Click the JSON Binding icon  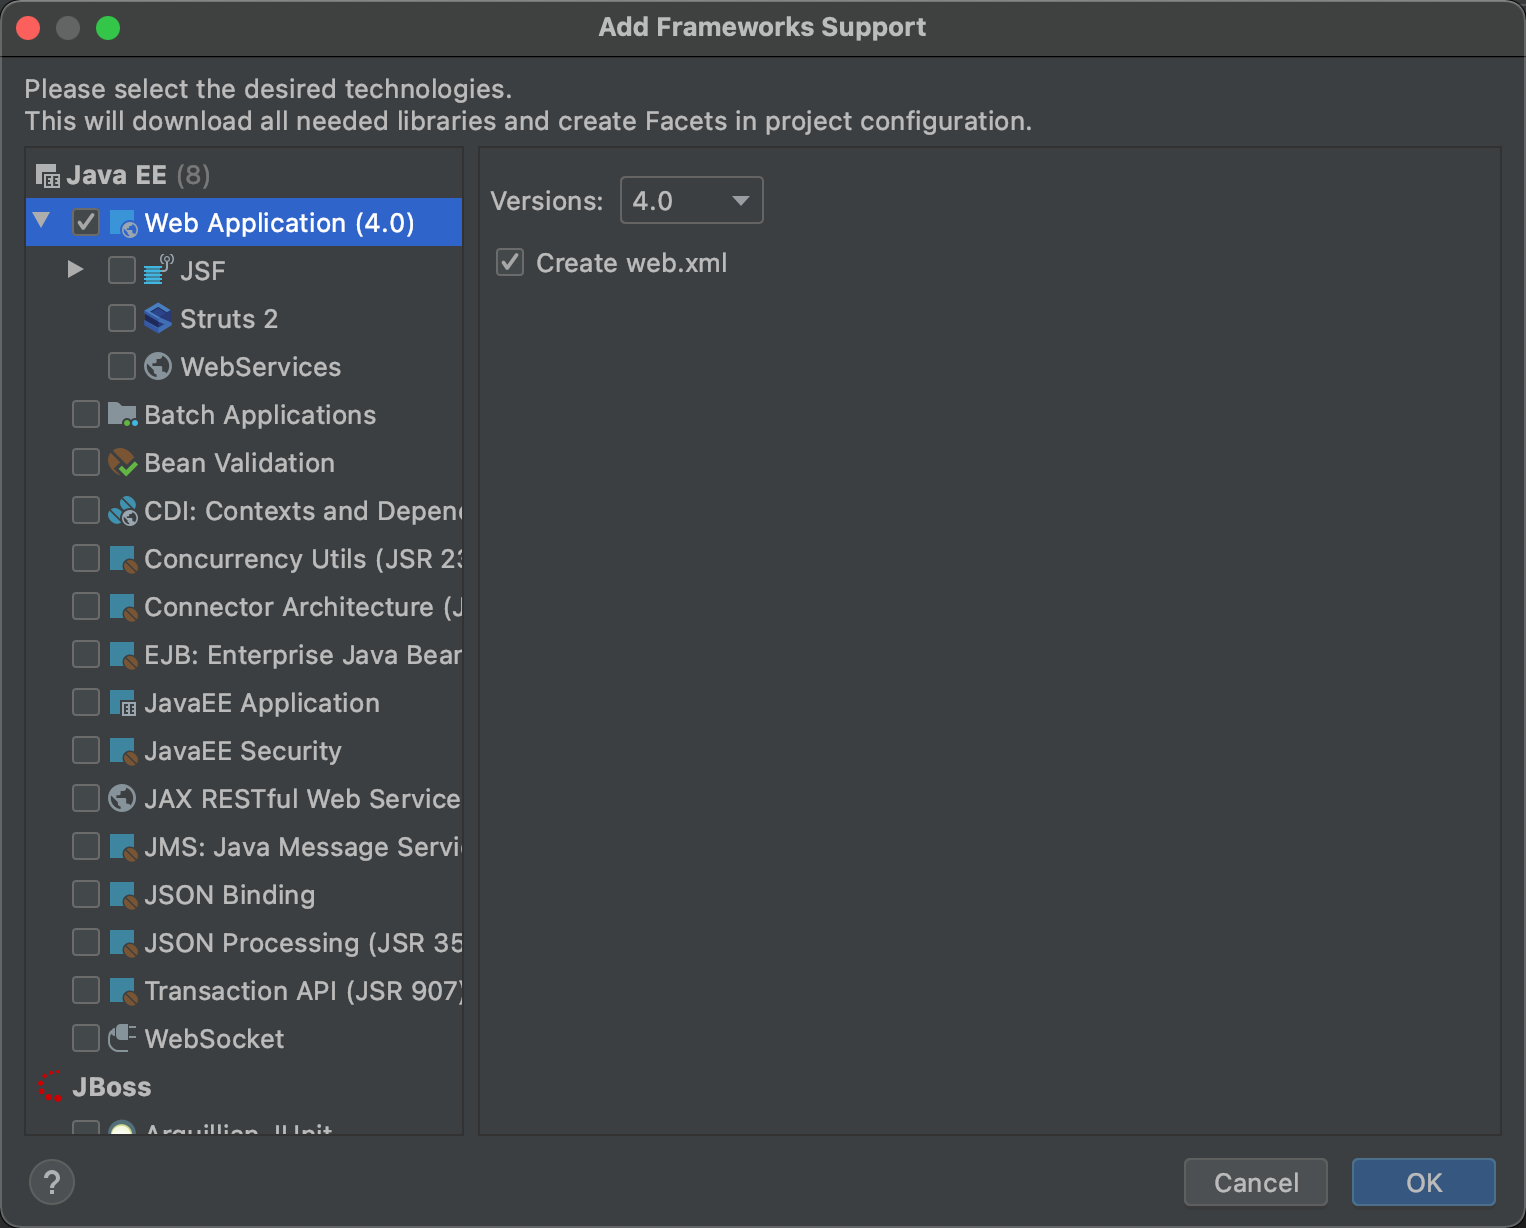[x=123, y=895]
